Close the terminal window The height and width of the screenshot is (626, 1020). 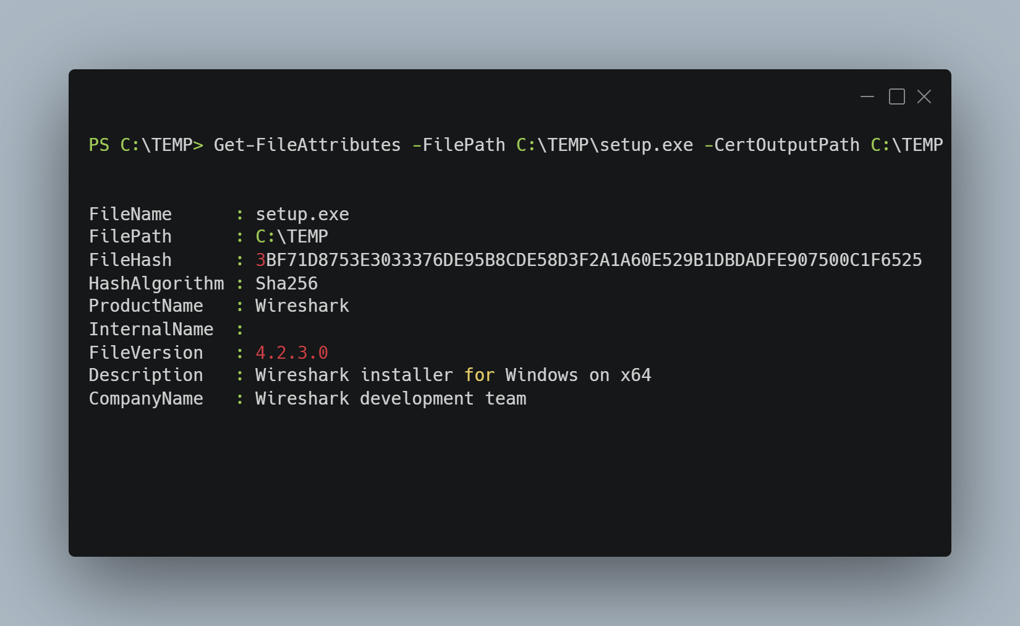pyautogui.click(x=924, y=97)
